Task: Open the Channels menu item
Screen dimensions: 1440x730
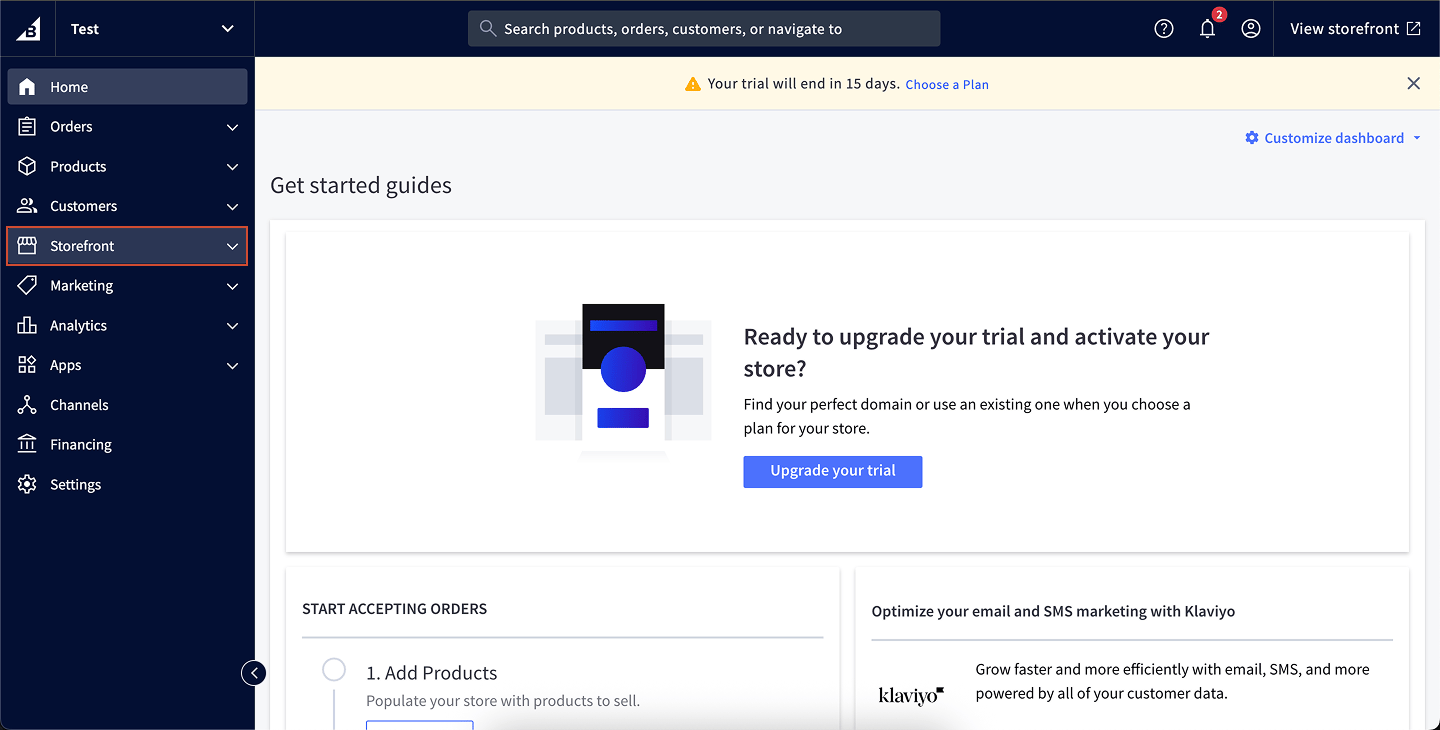Action: point(127,405)
